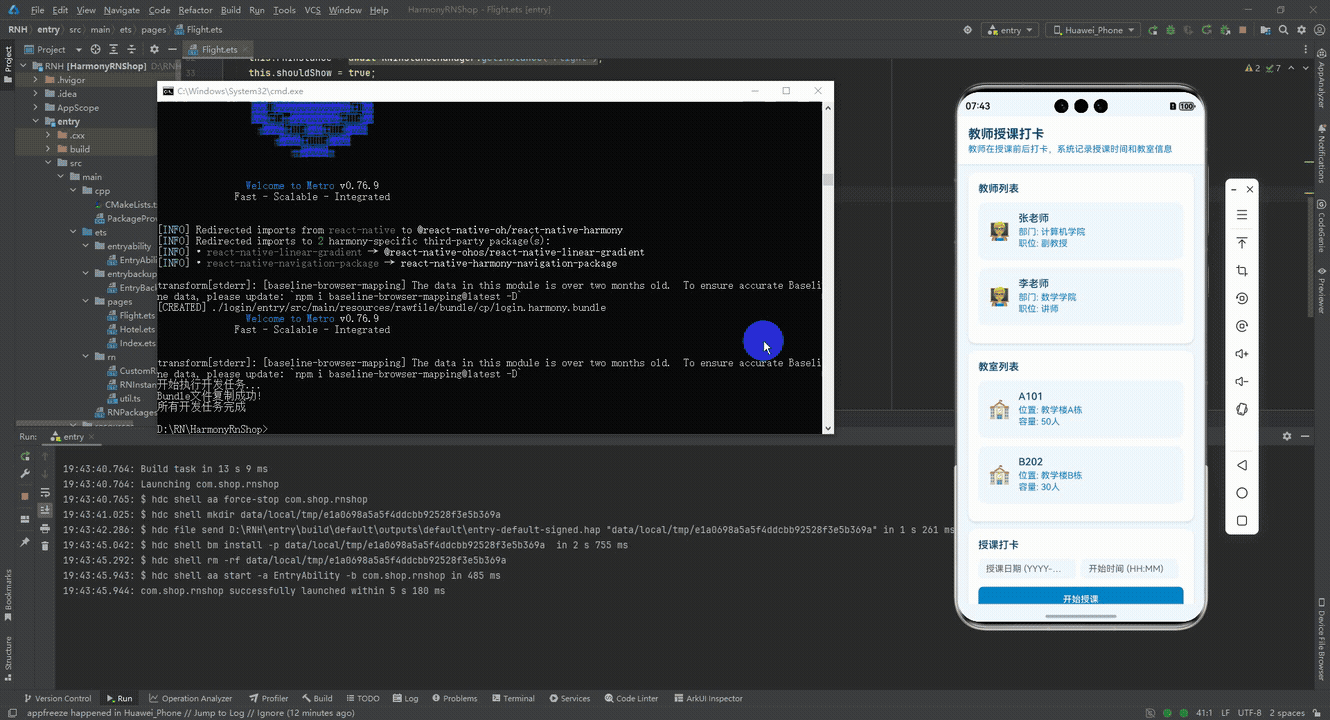Open Version Control tool tab

coord(56,698)
